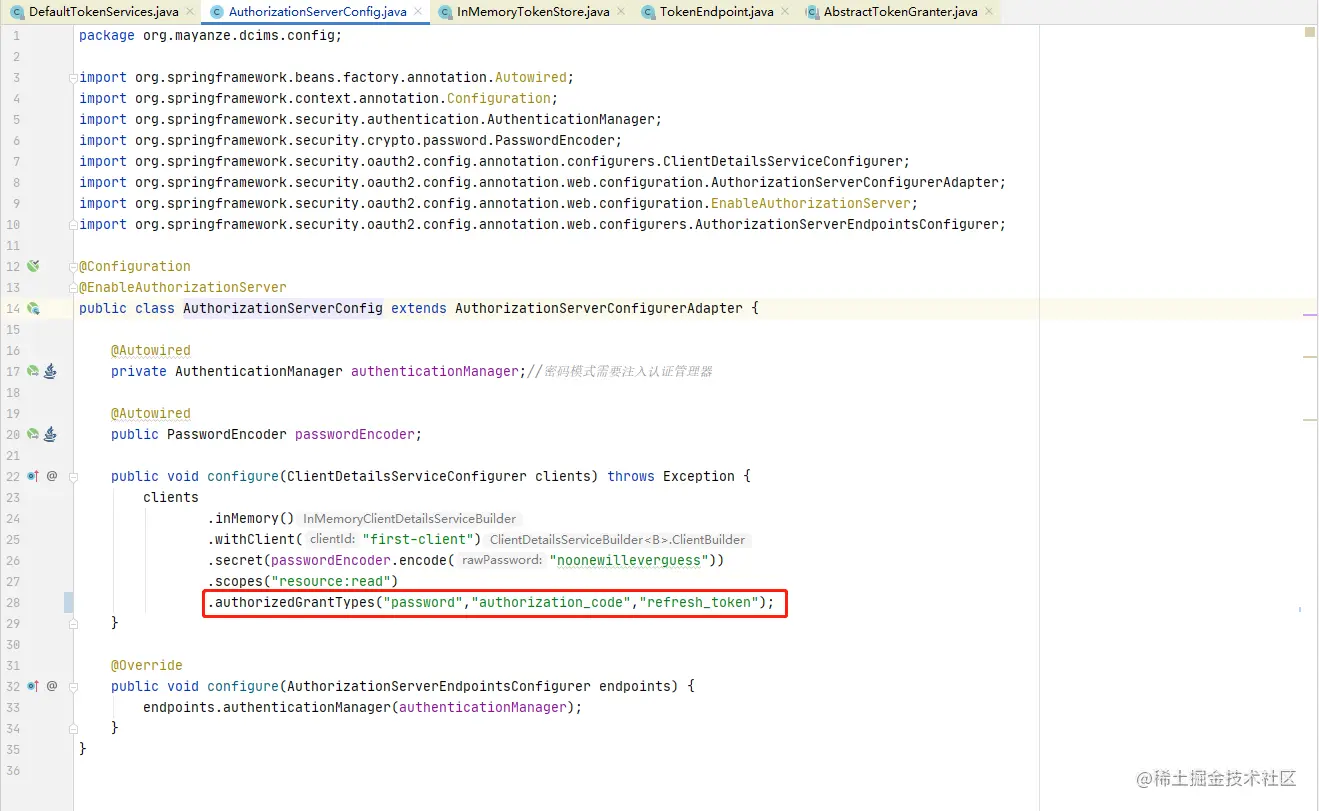The width and height of the screenshot is (1319, 811).
Task: Click the fold marker beside @Configuration
Action: (73, 267)
